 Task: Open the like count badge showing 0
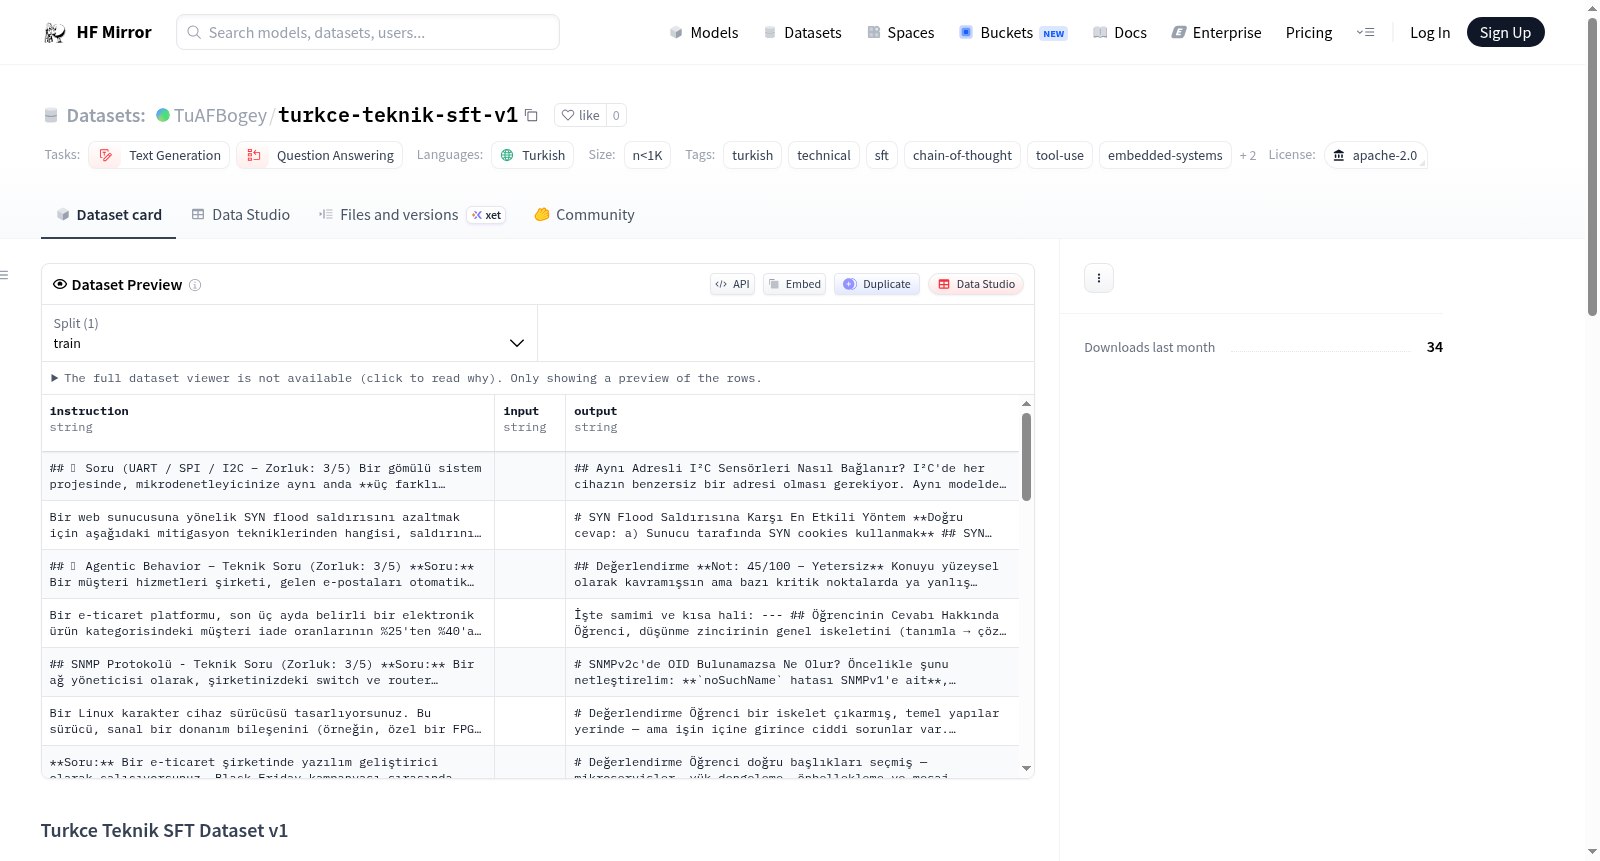(616, 115)
